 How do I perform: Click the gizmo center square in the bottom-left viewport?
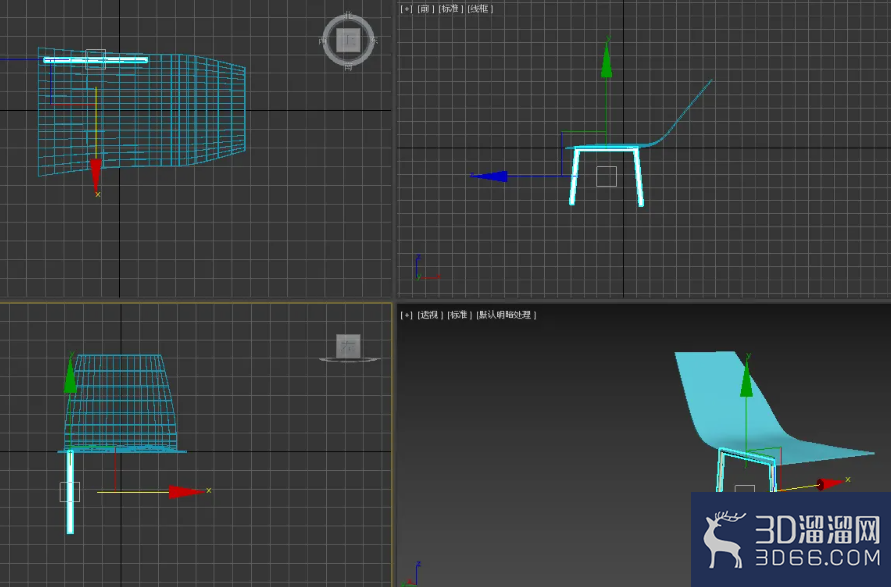click(x=70, y=492)
